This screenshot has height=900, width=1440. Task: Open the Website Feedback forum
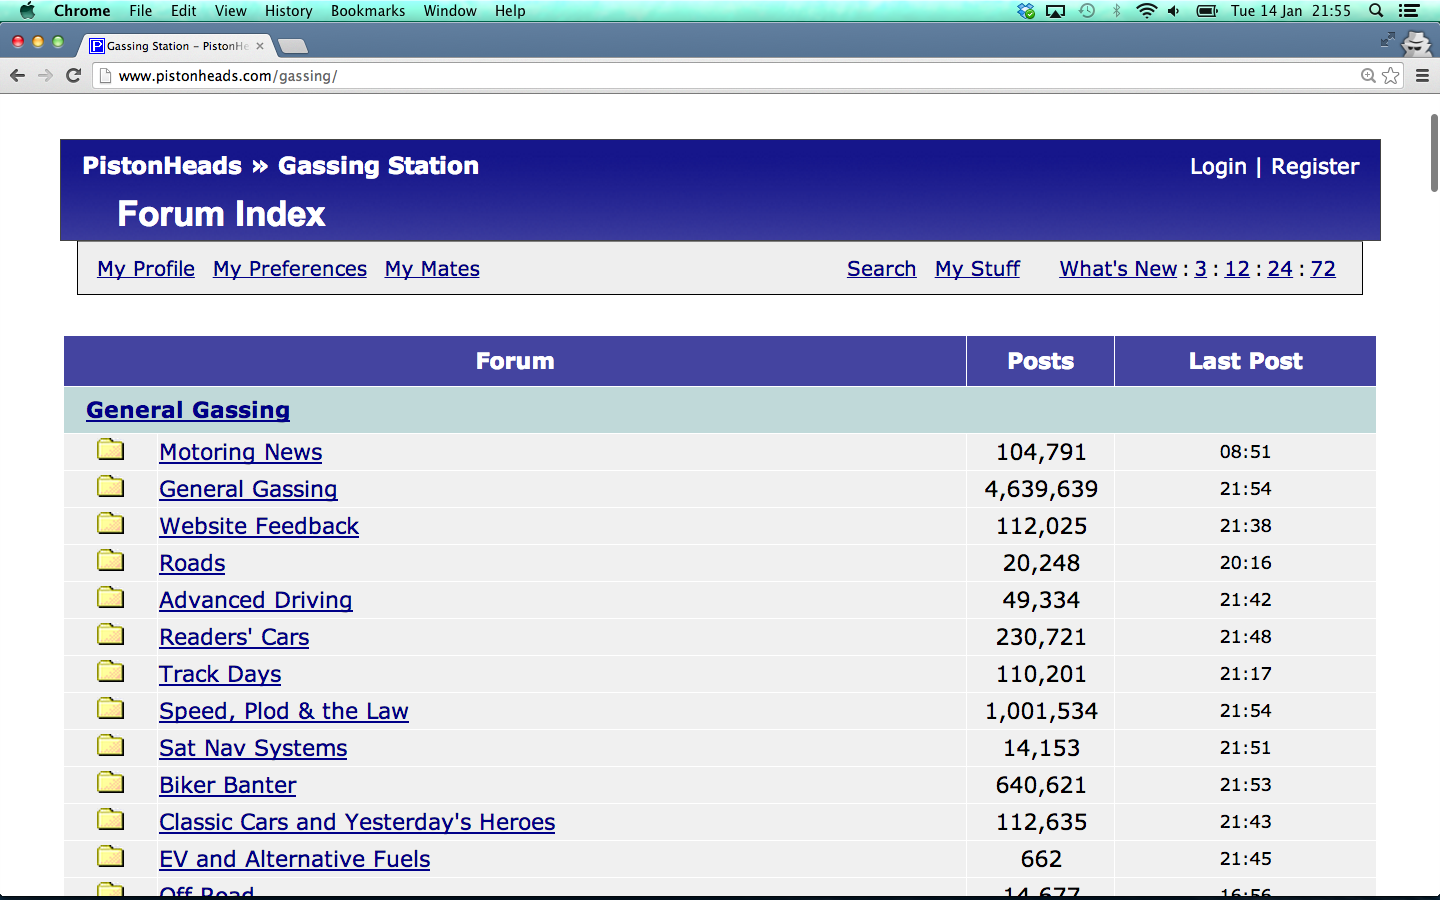pos(259,526)
